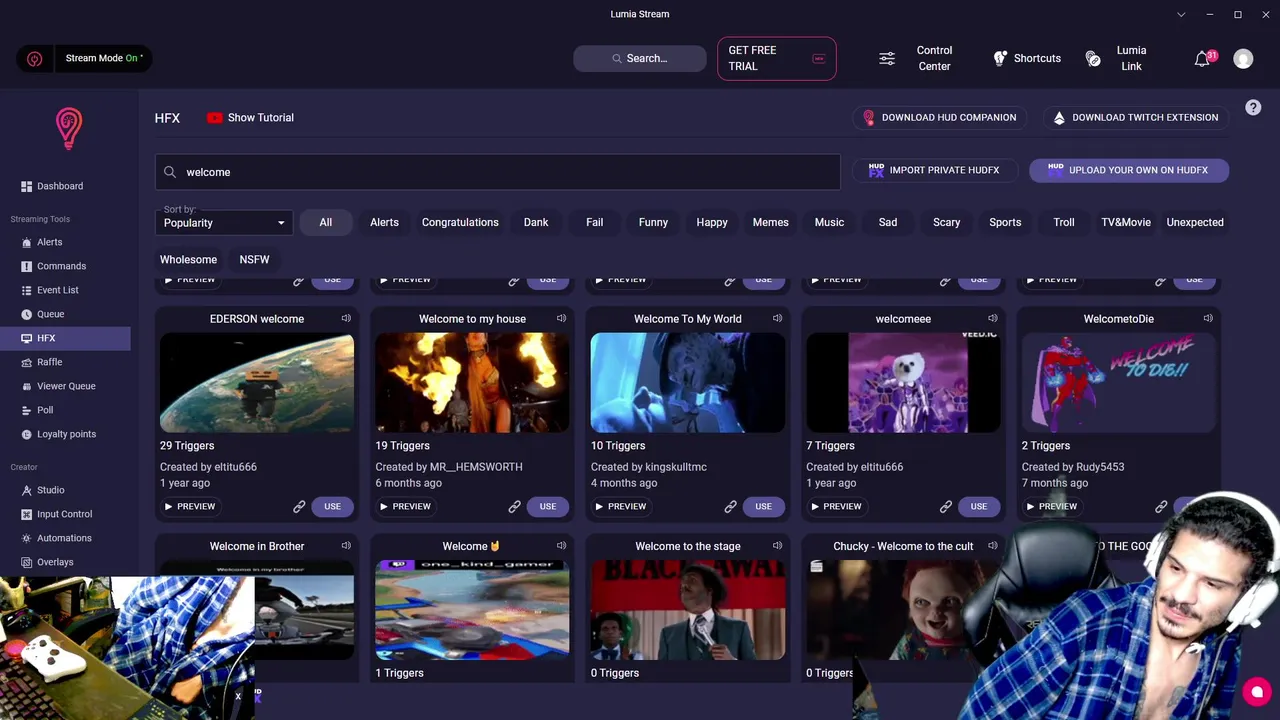Focus the top Search box

coord(640,59)
